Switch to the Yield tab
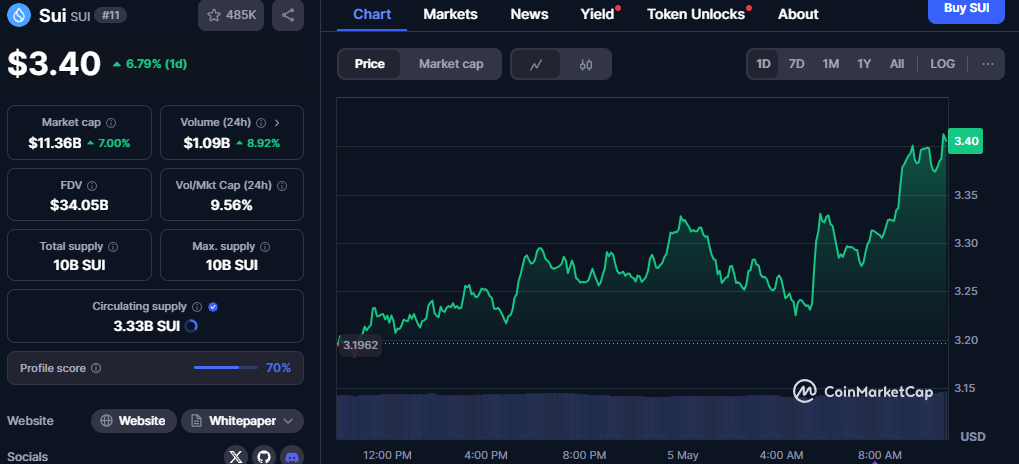Screen dimensions: 1019x464 tap(597, 14)
